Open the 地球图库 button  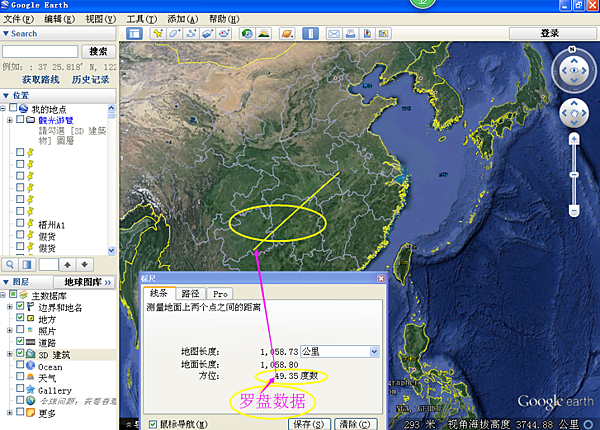coord(85,282)
